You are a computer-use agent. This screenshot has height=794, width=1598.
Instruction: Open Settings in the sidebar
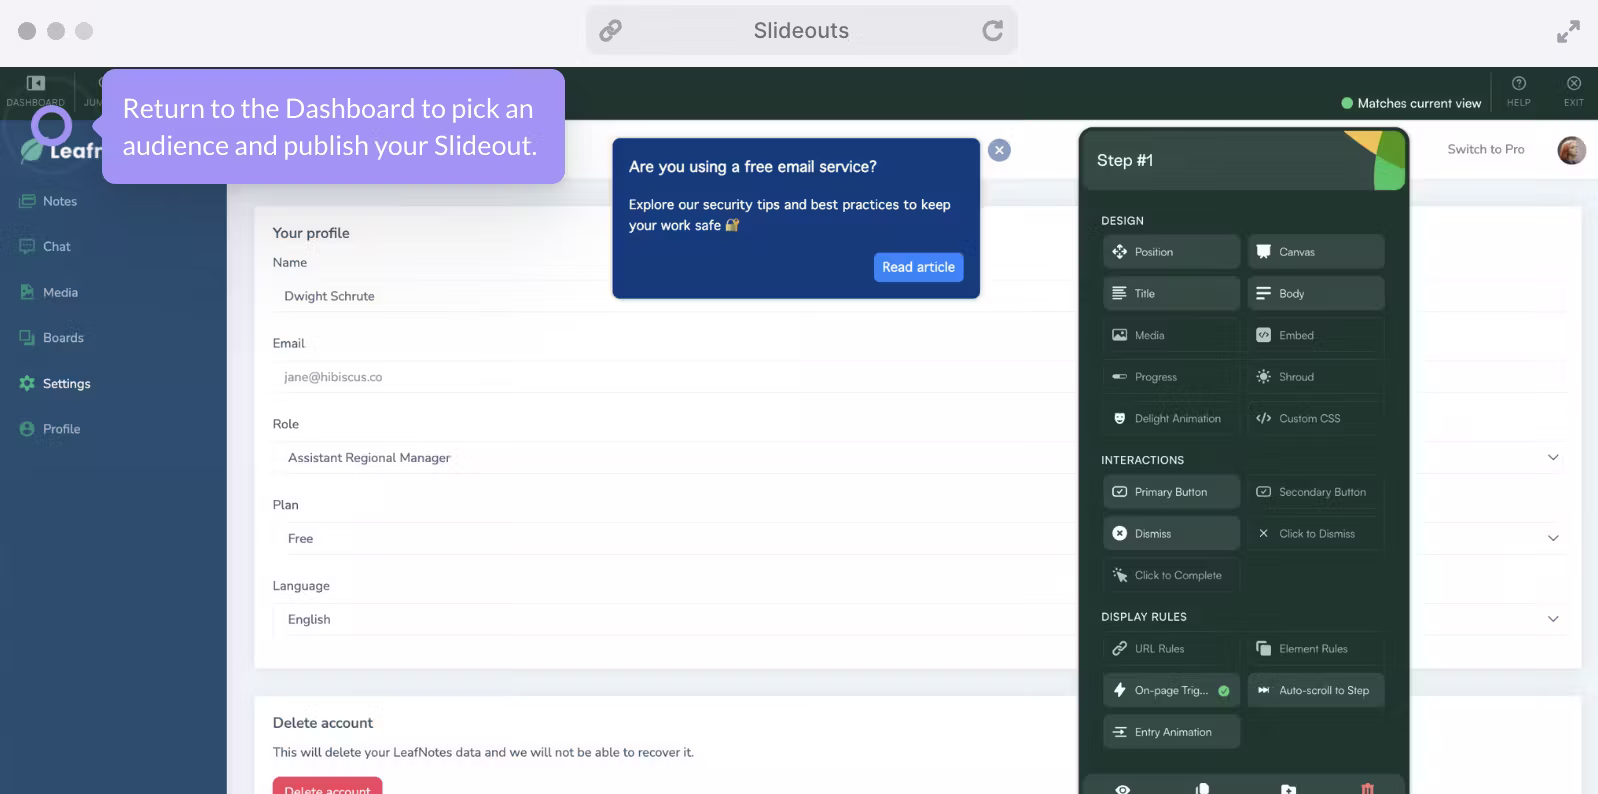(x=66, y=384)
